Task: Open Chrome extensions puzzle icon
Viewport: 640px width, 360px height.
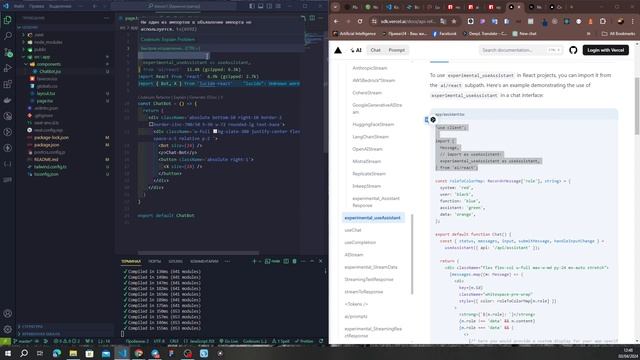Action: [603, 21]
